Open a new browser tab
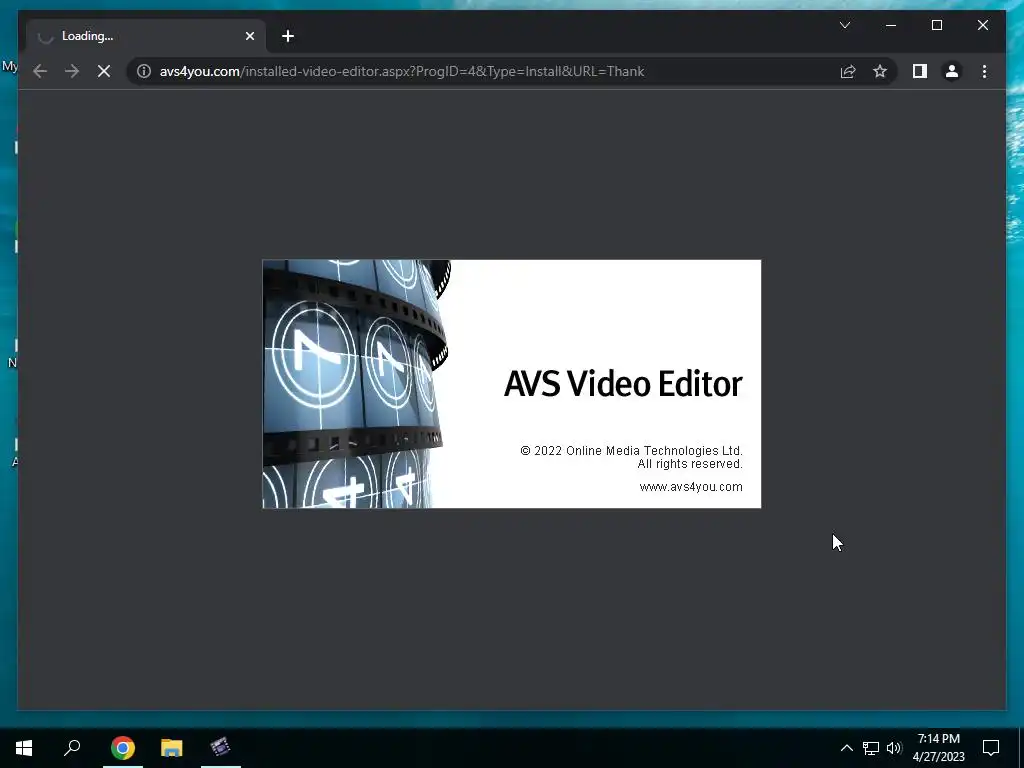 [288, 36]
